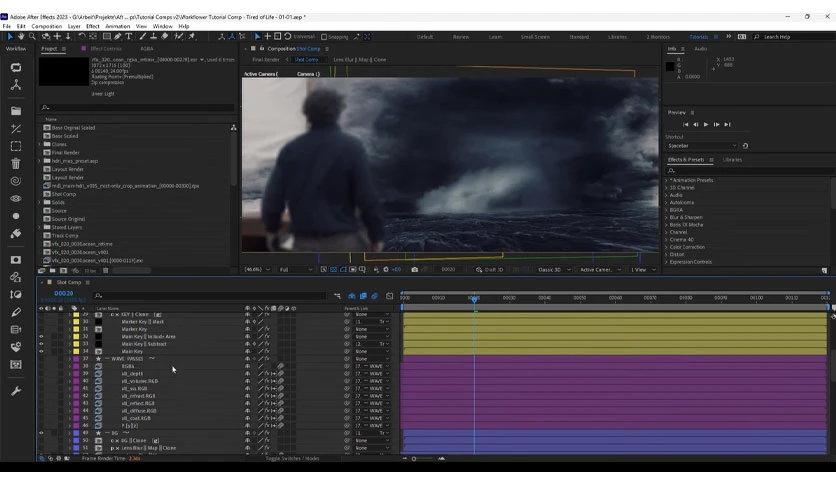Open the viewer magnification 46.6% dropdown

(257, 270)
